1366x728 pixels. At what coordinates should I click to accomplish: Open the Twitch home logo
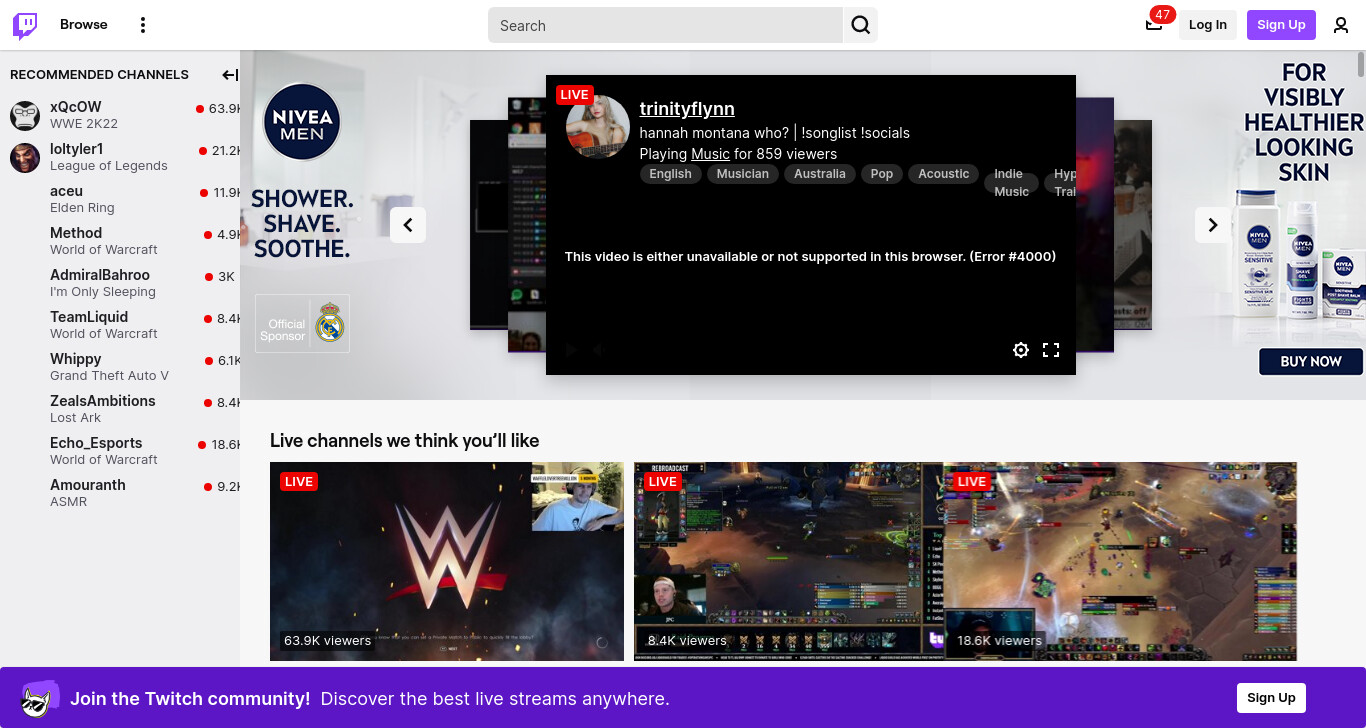point(25,25)
